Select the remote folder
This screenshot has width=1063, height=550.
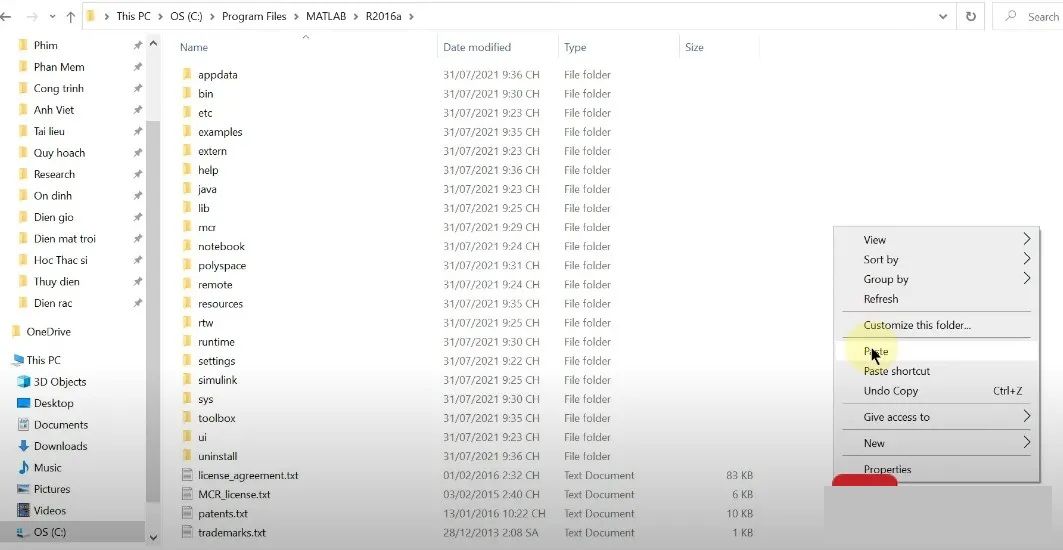[x=215, y=284]
